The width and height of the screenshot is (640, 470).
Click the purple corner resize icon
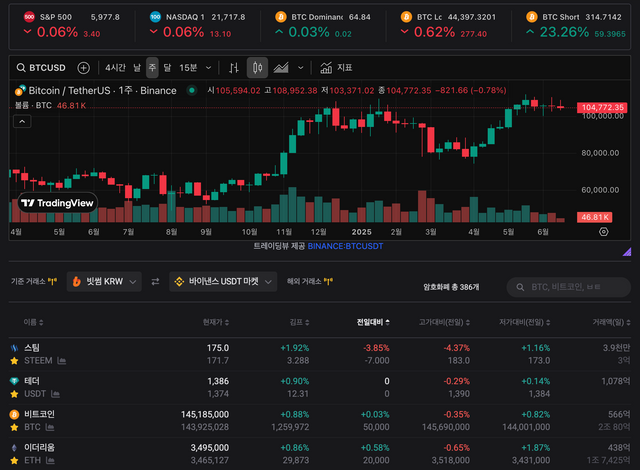pyautogui.click(x=627, y=252)
